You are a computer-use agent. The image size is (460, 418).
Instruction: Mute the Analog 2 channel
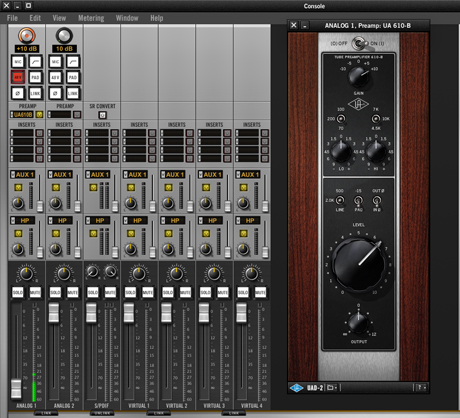73,292
